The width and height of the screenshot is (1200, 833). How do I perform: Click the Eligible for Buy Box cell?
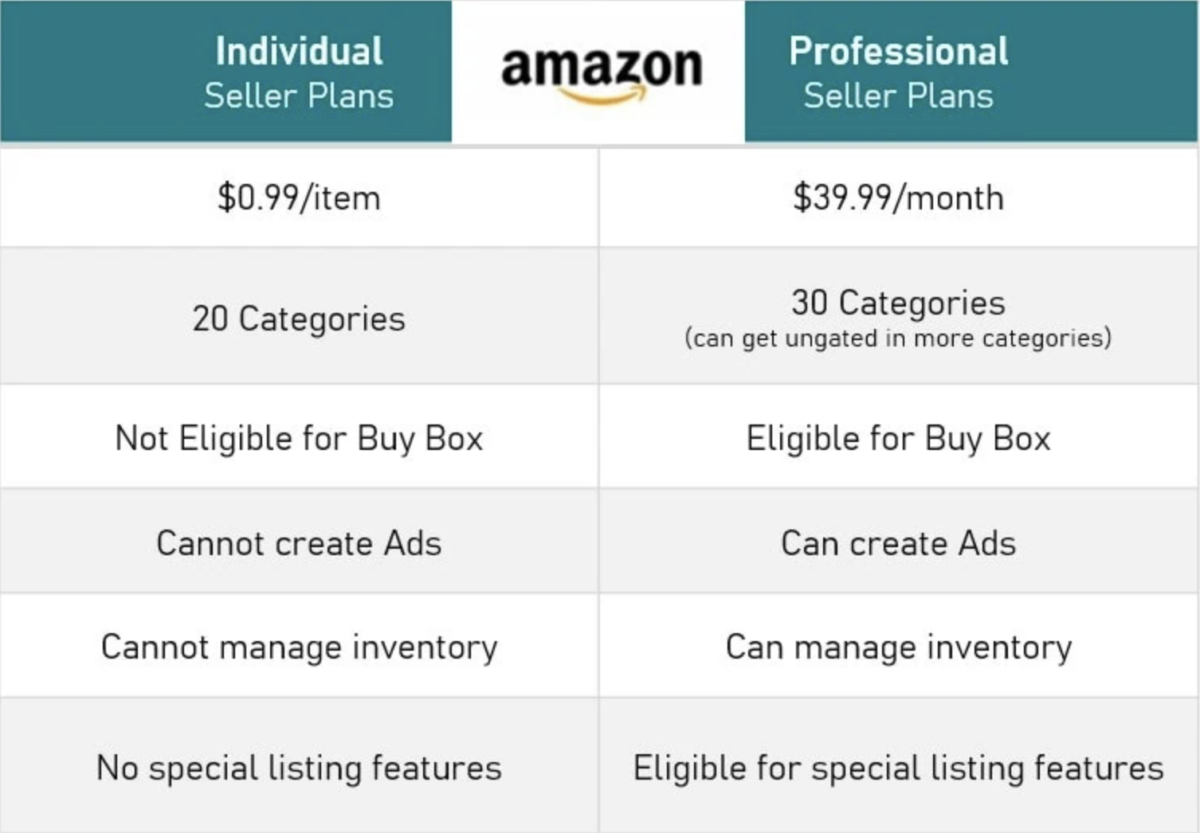898,438
